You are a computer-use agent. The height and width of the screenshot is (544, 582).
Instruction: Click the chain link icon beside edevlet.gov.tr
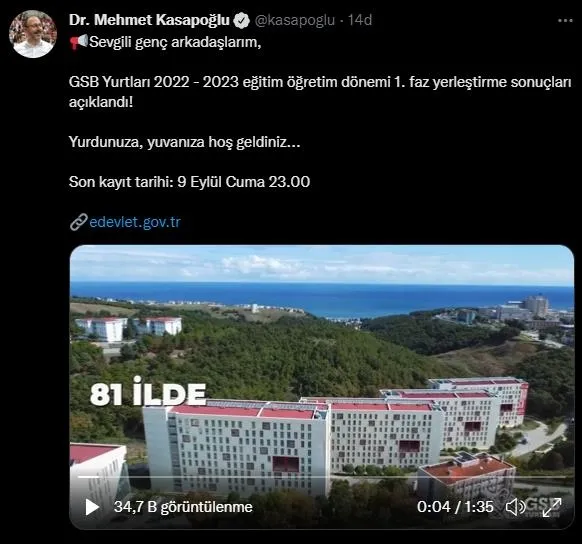(x=78, y=222)
